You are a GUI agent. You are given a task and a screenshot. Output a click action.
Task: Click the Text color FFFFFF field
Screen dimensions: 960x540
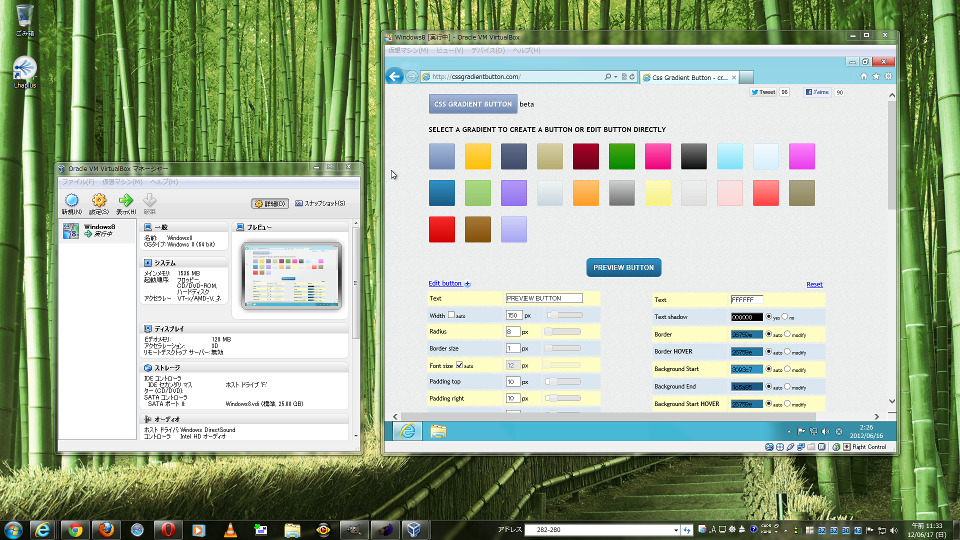[746, 299]
